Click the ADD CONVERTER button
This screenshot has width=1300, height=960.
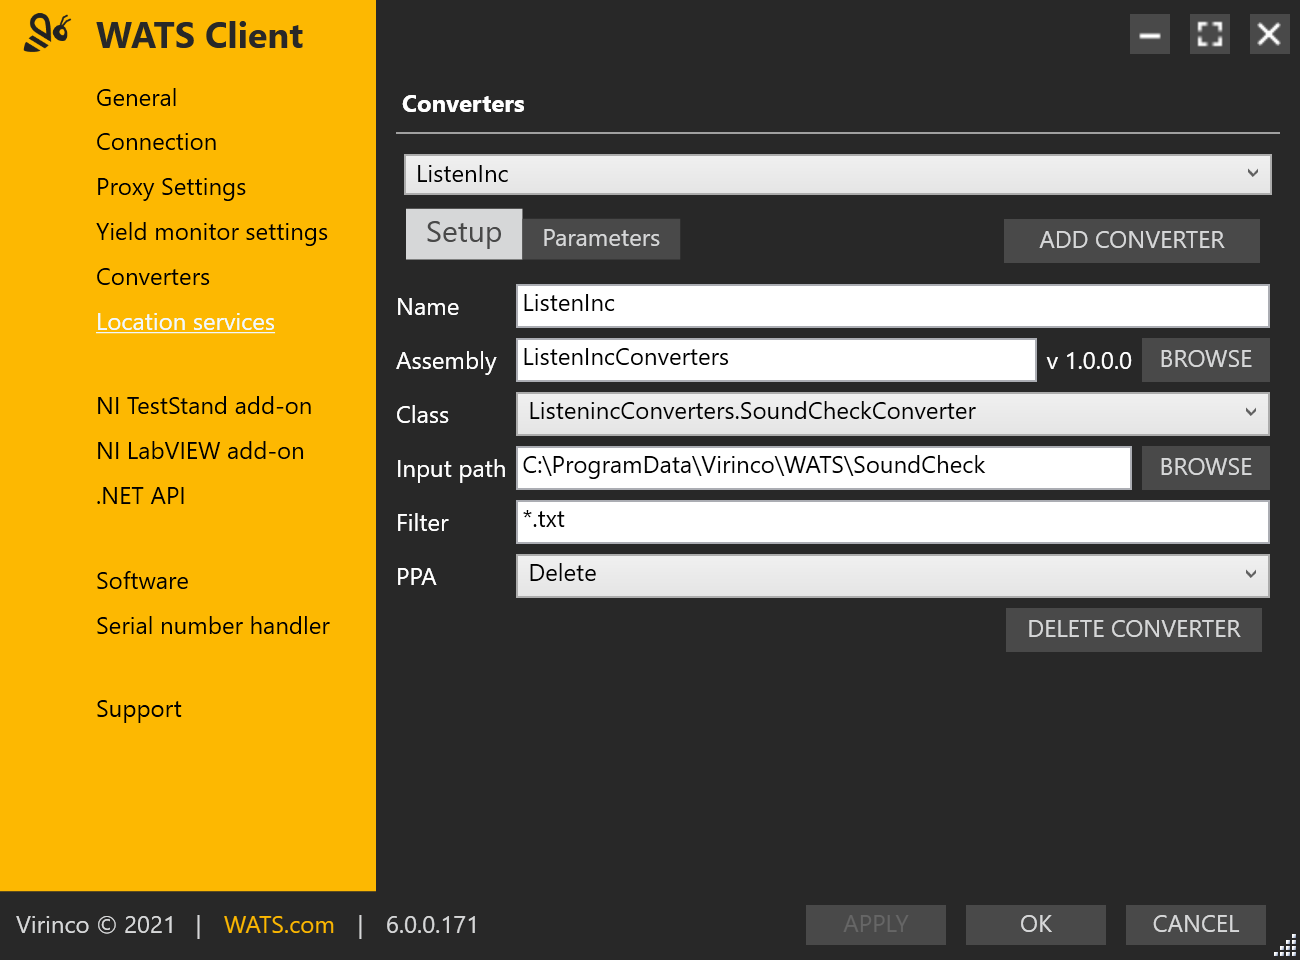[x=1132, y=241]
